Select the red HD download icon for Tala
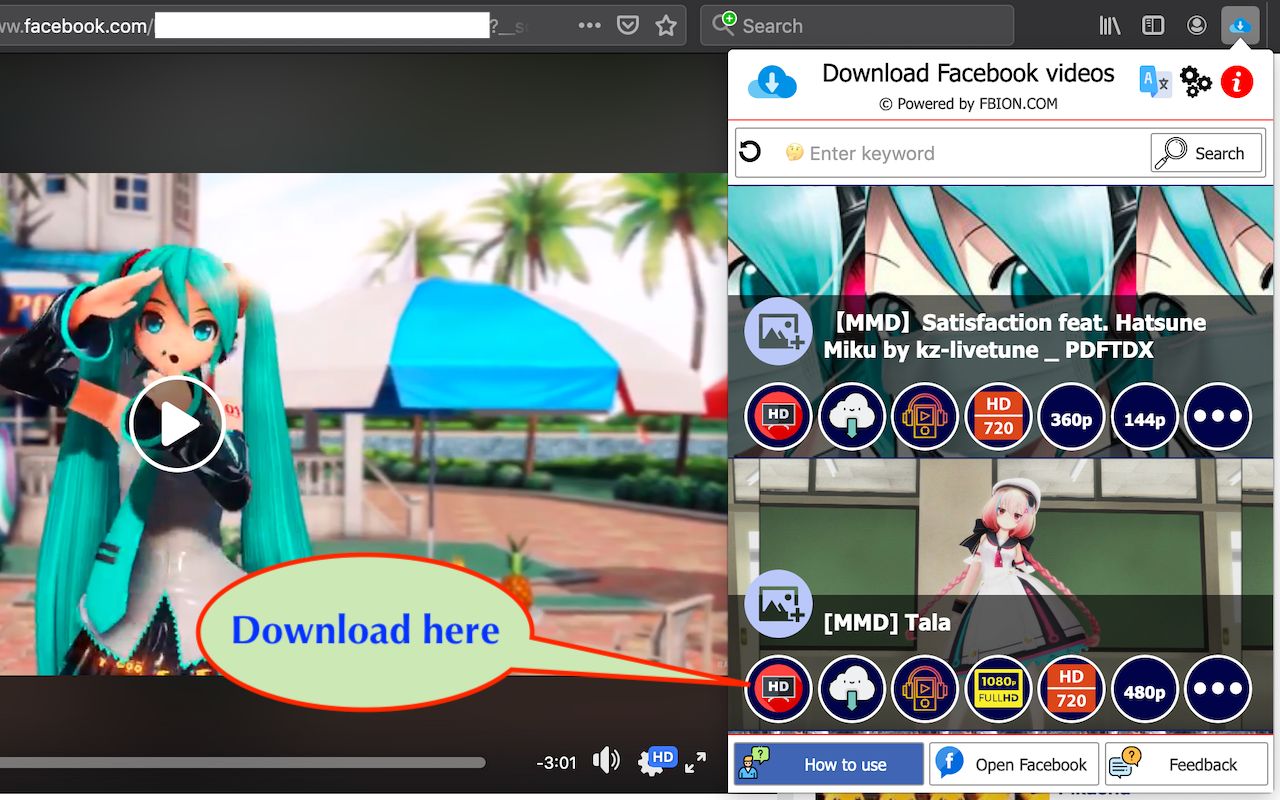Image resolution: width=1280 pixels, height=800 pixels. (x=778, y=689)
